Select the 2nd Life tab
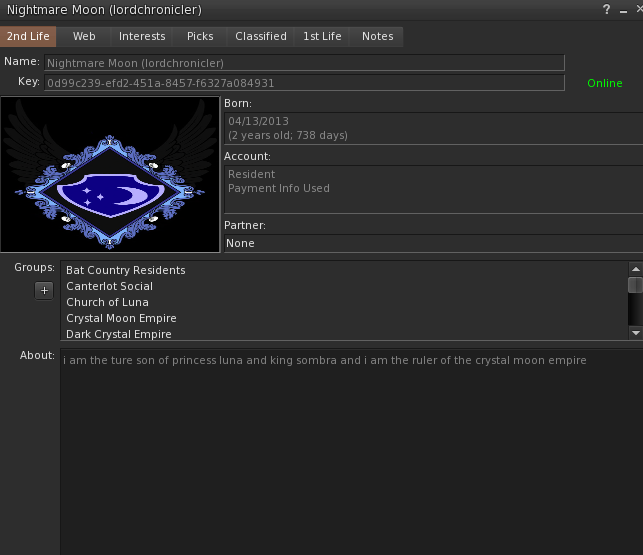Image resolution: width=643 pixels, height=555 pixels. [x=28, y=36]
